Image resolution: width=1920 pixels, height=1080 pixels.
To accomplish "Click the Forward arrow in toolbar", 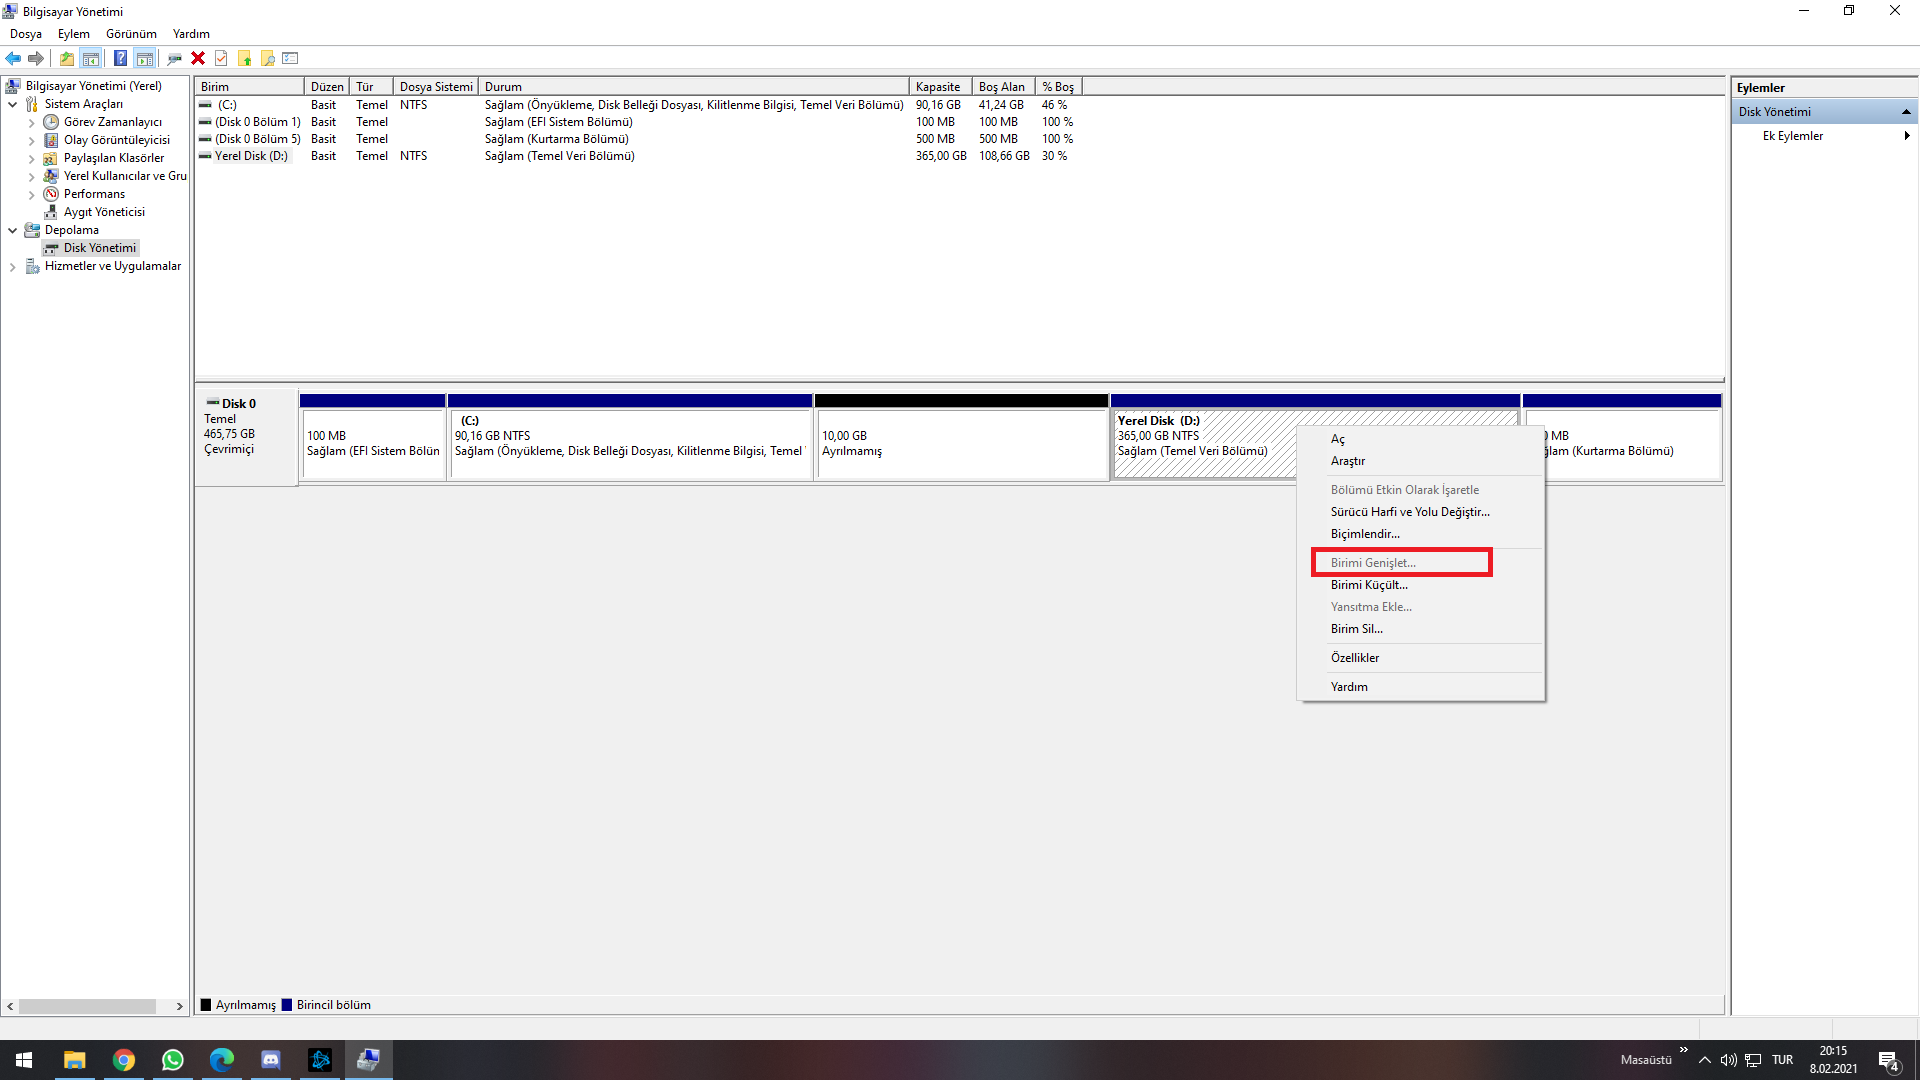I will (36, 58).
